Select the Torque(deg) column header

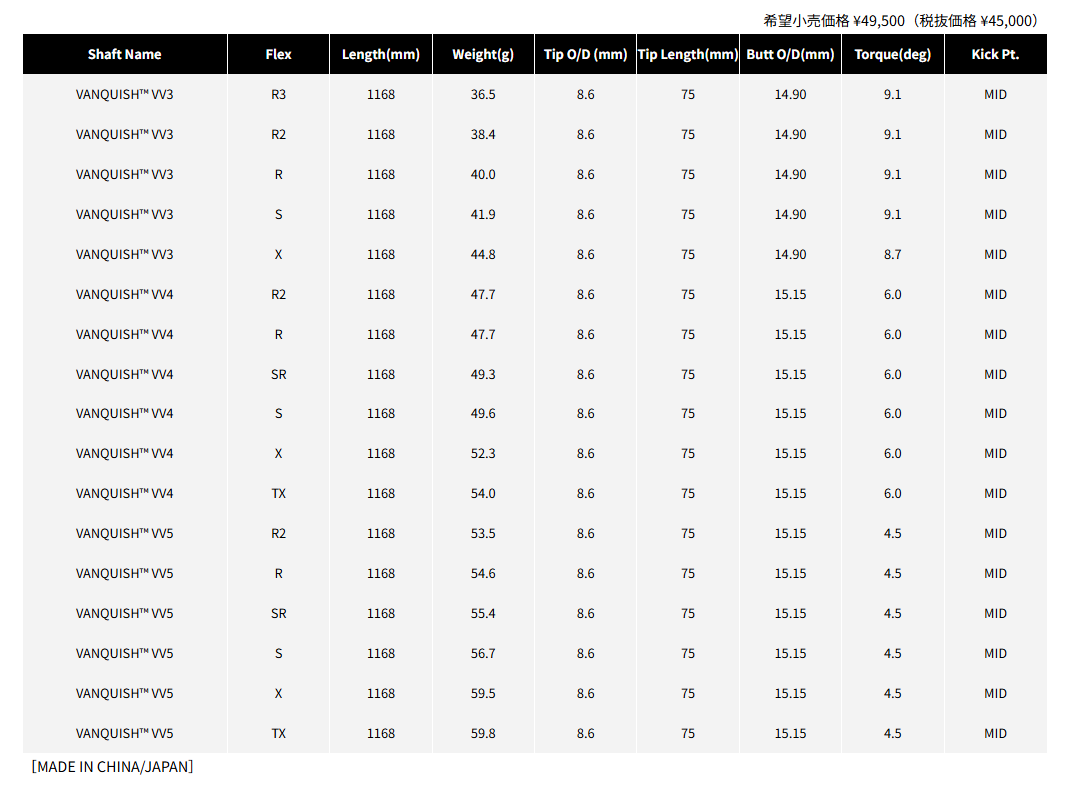point(893,55)
